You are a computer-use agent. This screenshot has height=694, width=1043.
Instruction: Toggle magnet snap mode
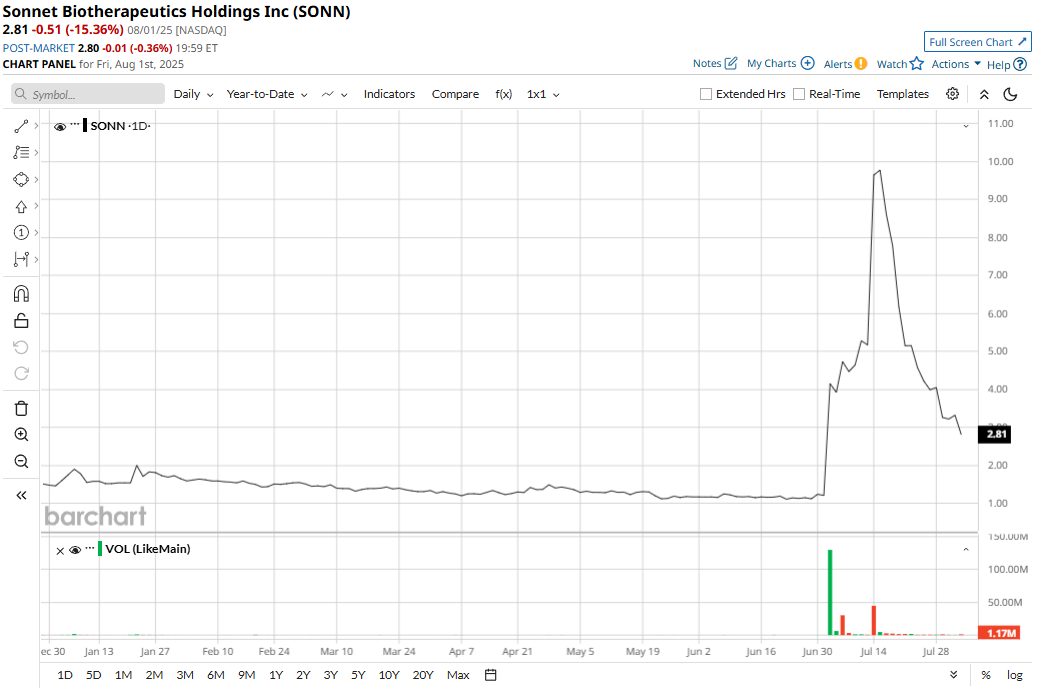[21, 293]
